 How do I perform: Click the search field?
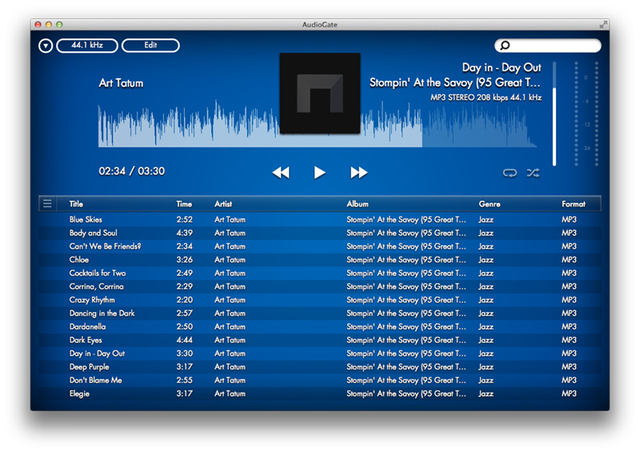tap(548, 45)
